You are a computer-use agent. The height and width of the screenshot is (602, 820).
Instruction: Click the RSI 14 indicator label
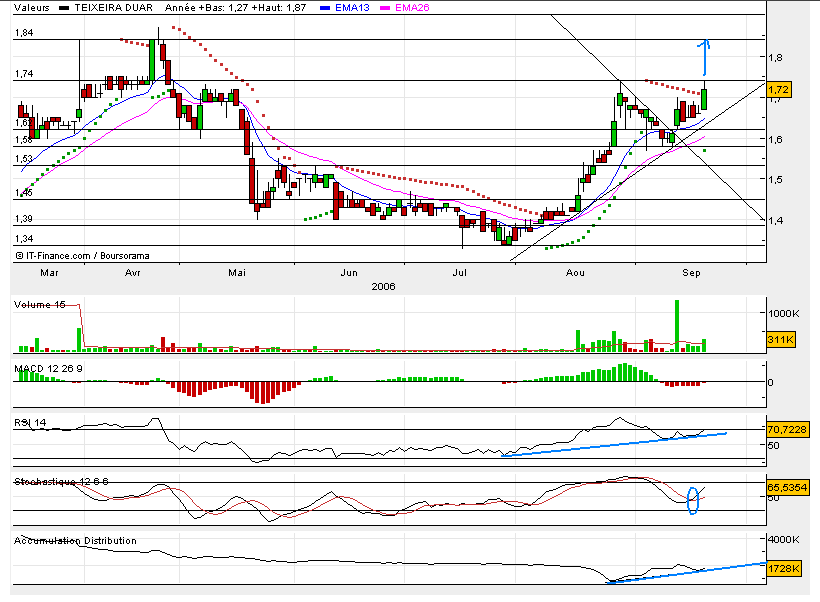pyautogui.click(x=31, y=423)
